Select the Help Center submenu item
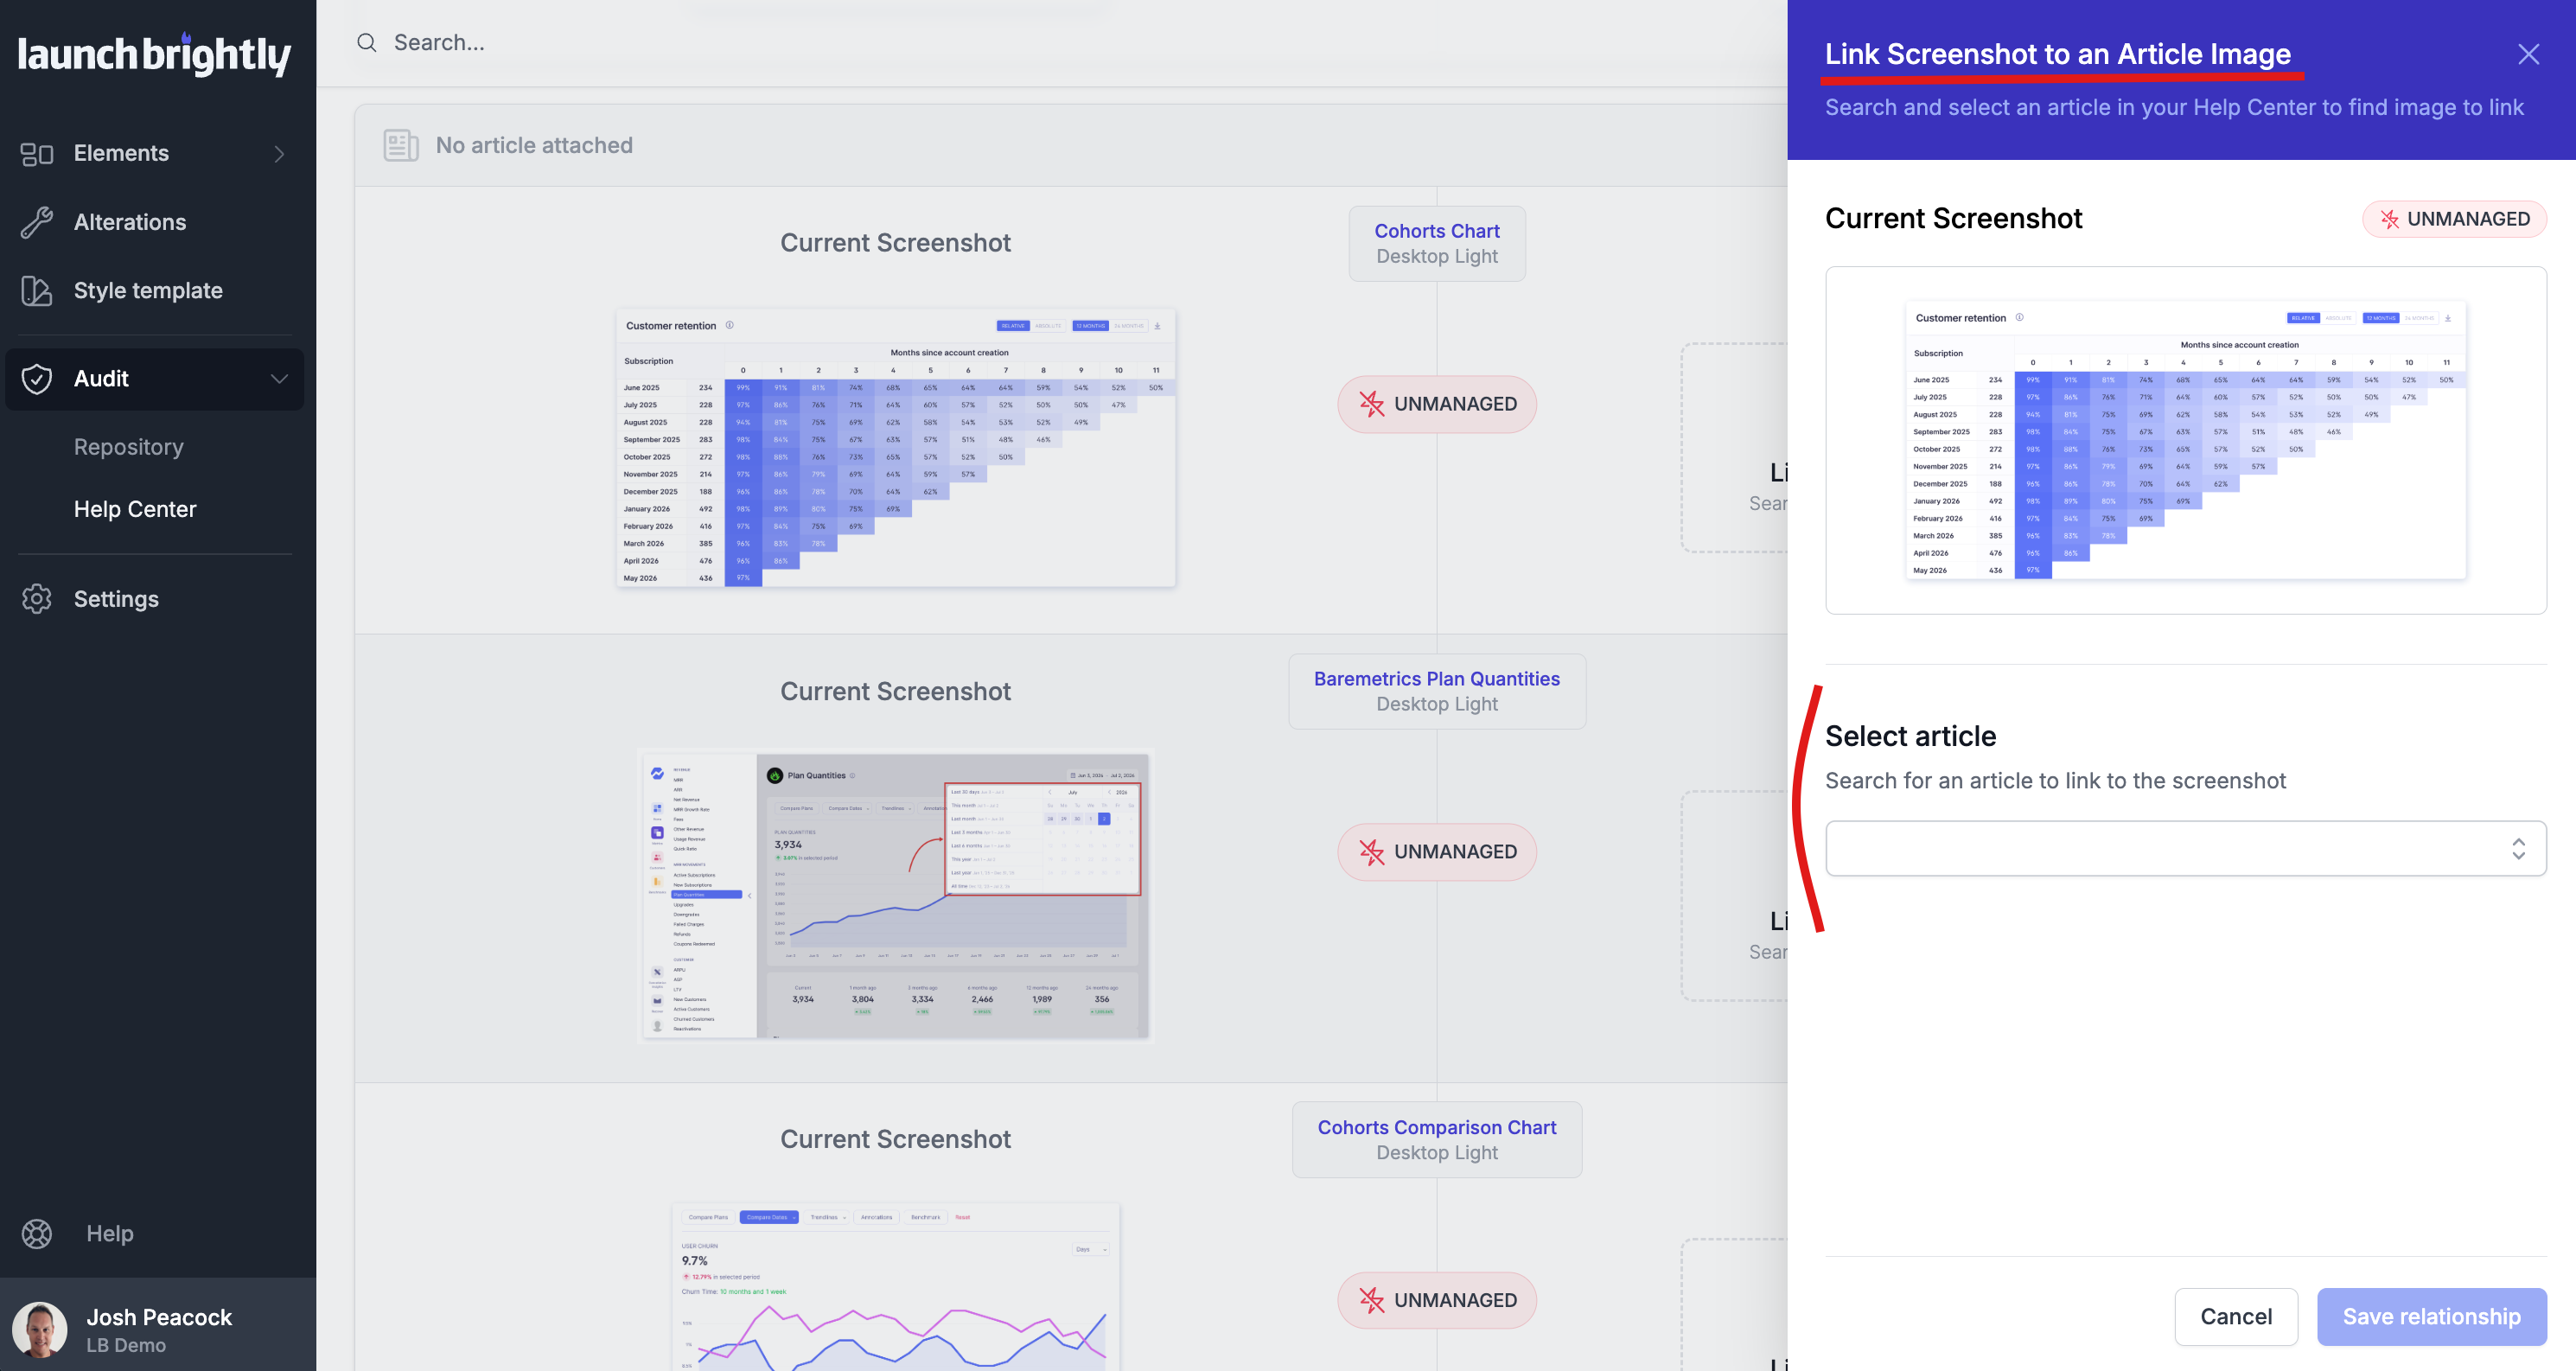The height and width of the screenshot is (1371, 2576). coord(135,509)
